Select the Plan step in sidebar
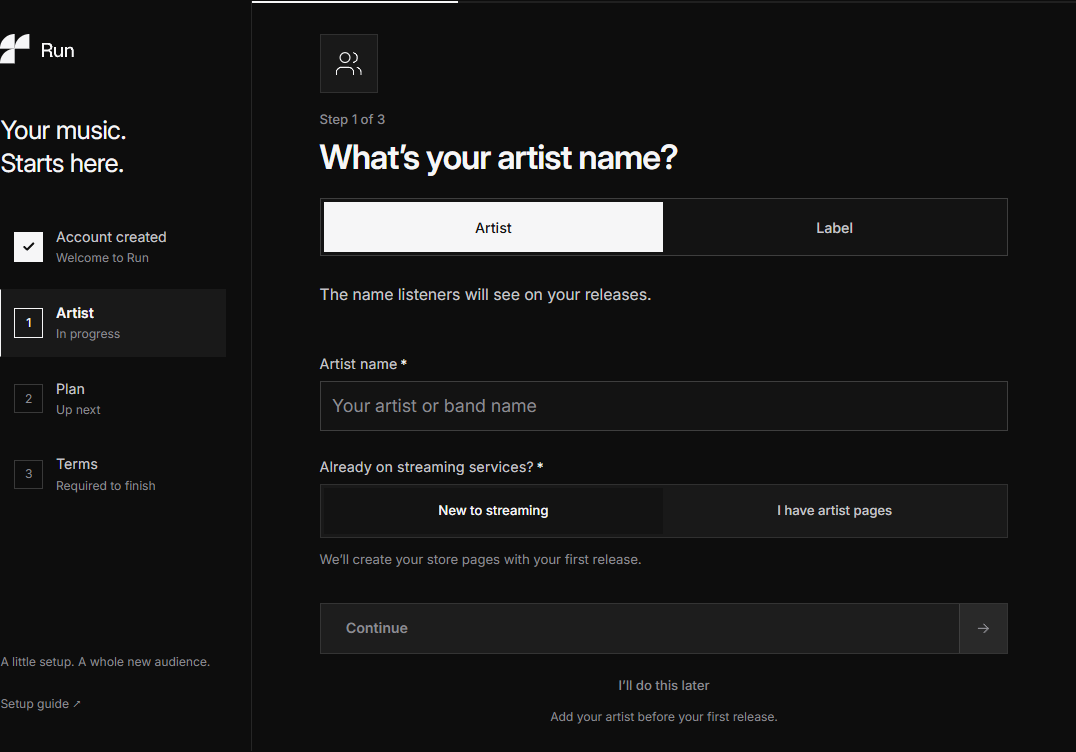Viewport: 1076px width, 752px height. click(x=113, y=399)
